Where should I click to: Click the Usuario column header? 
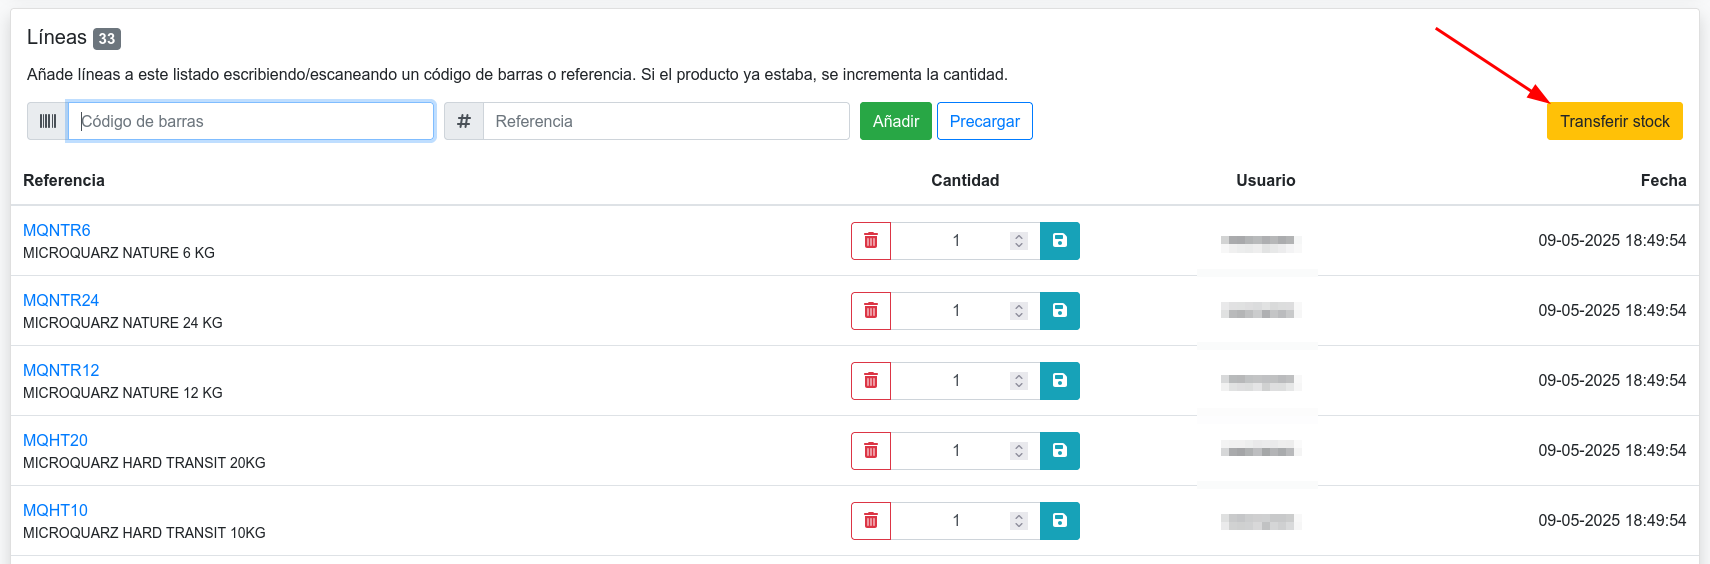1266,180
